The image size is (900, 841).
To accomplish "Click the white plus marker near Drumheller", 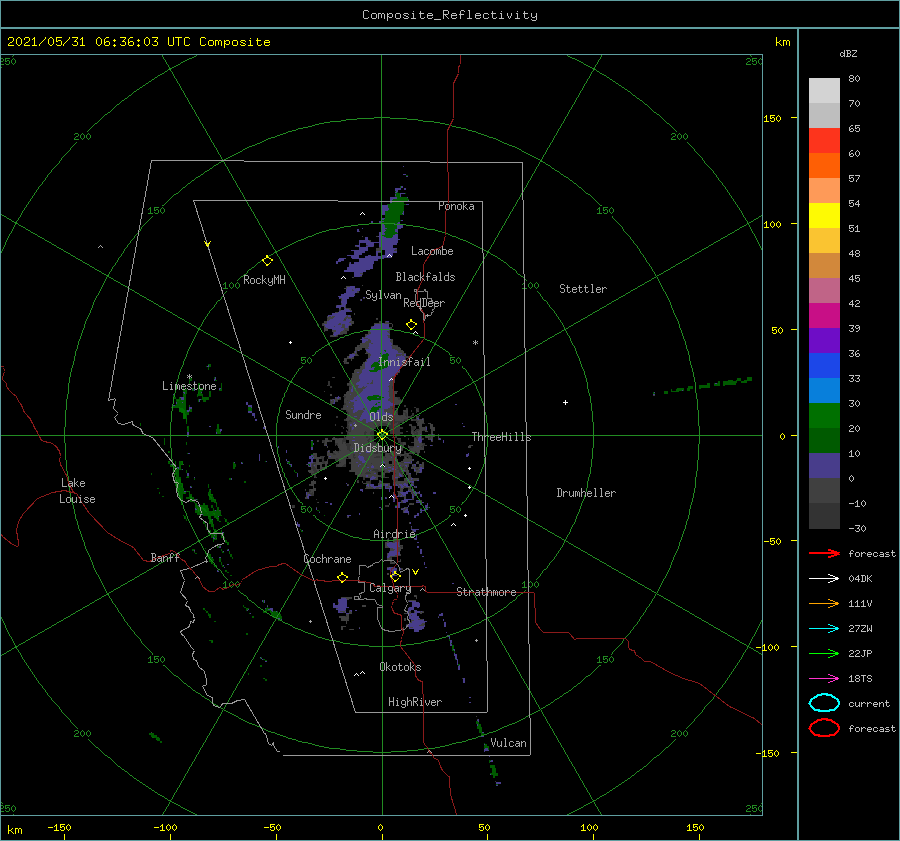I will [565, 402].
